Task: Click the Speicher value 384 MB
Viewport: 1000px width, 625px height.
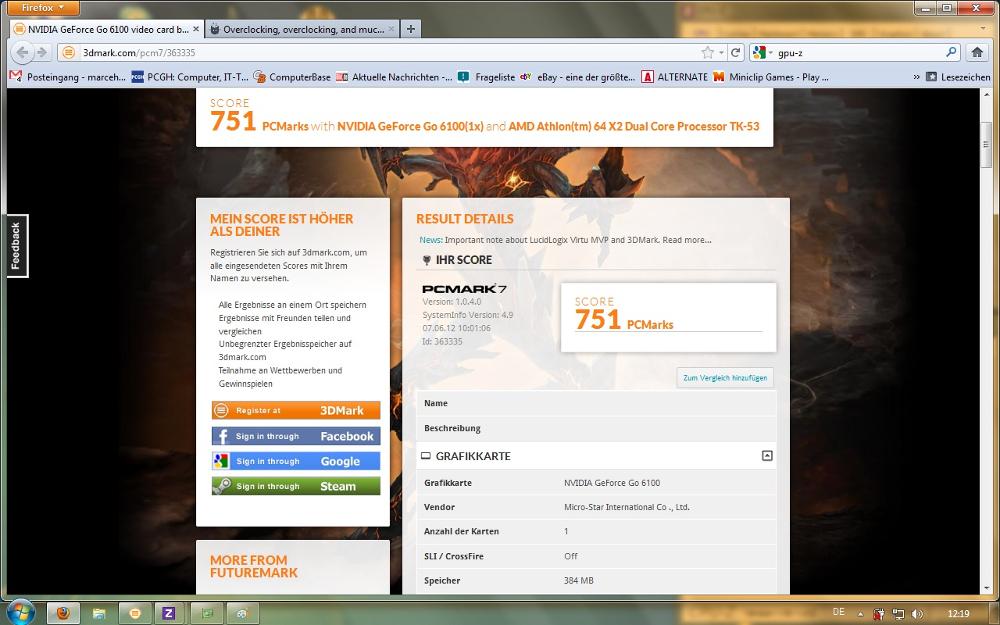Action: (x=578, y=580)
